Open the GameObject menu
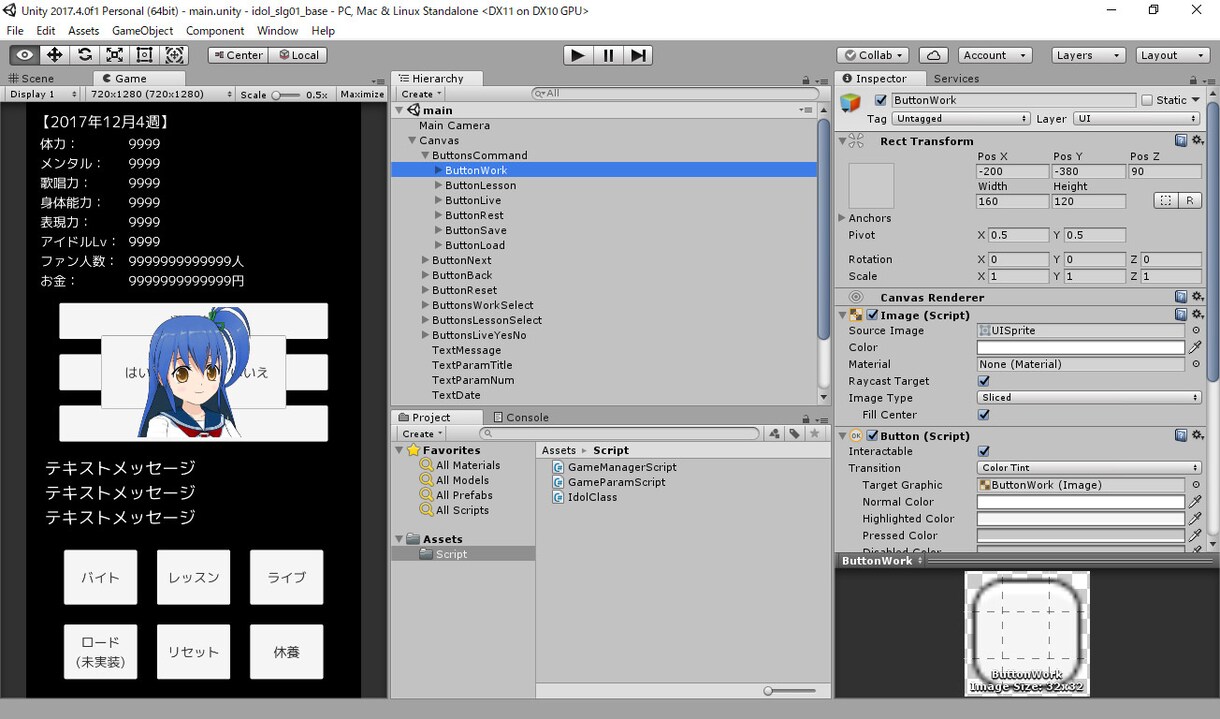This screenshot has height=719, width=1220. [x=143, y=31]
